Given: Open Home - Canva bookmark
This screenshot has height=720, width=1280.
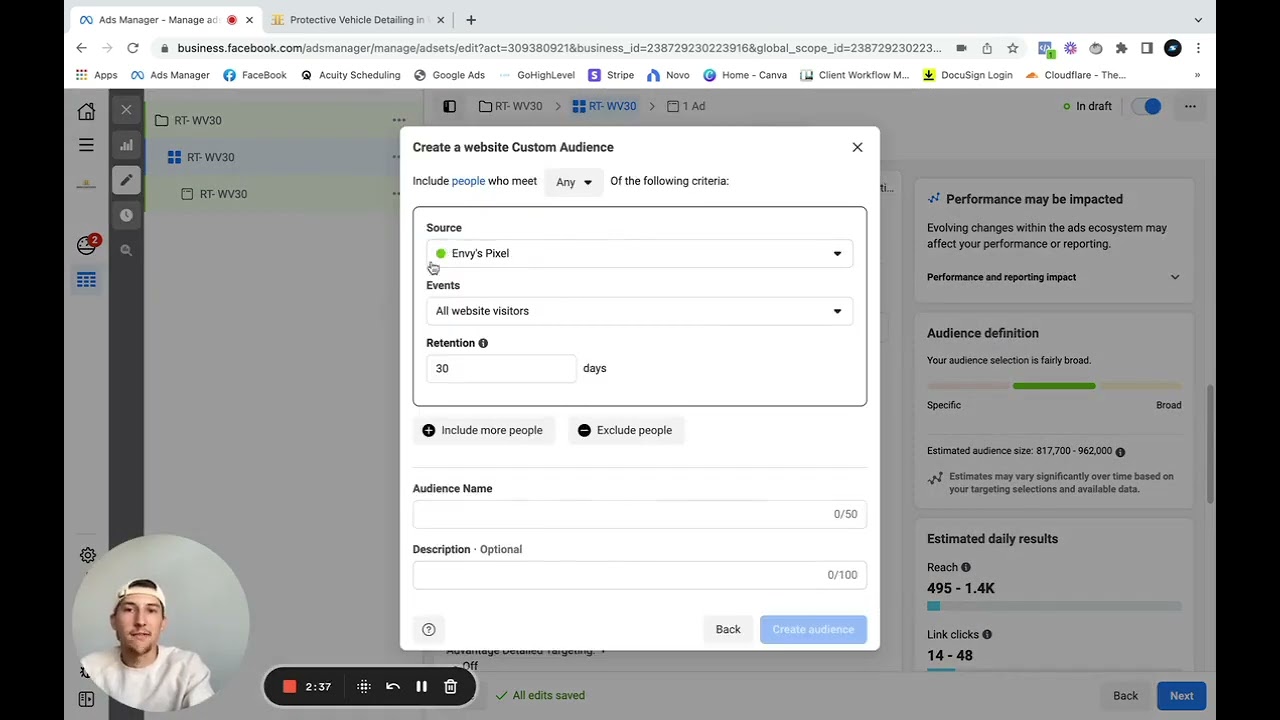Looking at the screenshot, I should tap(745, 75).
